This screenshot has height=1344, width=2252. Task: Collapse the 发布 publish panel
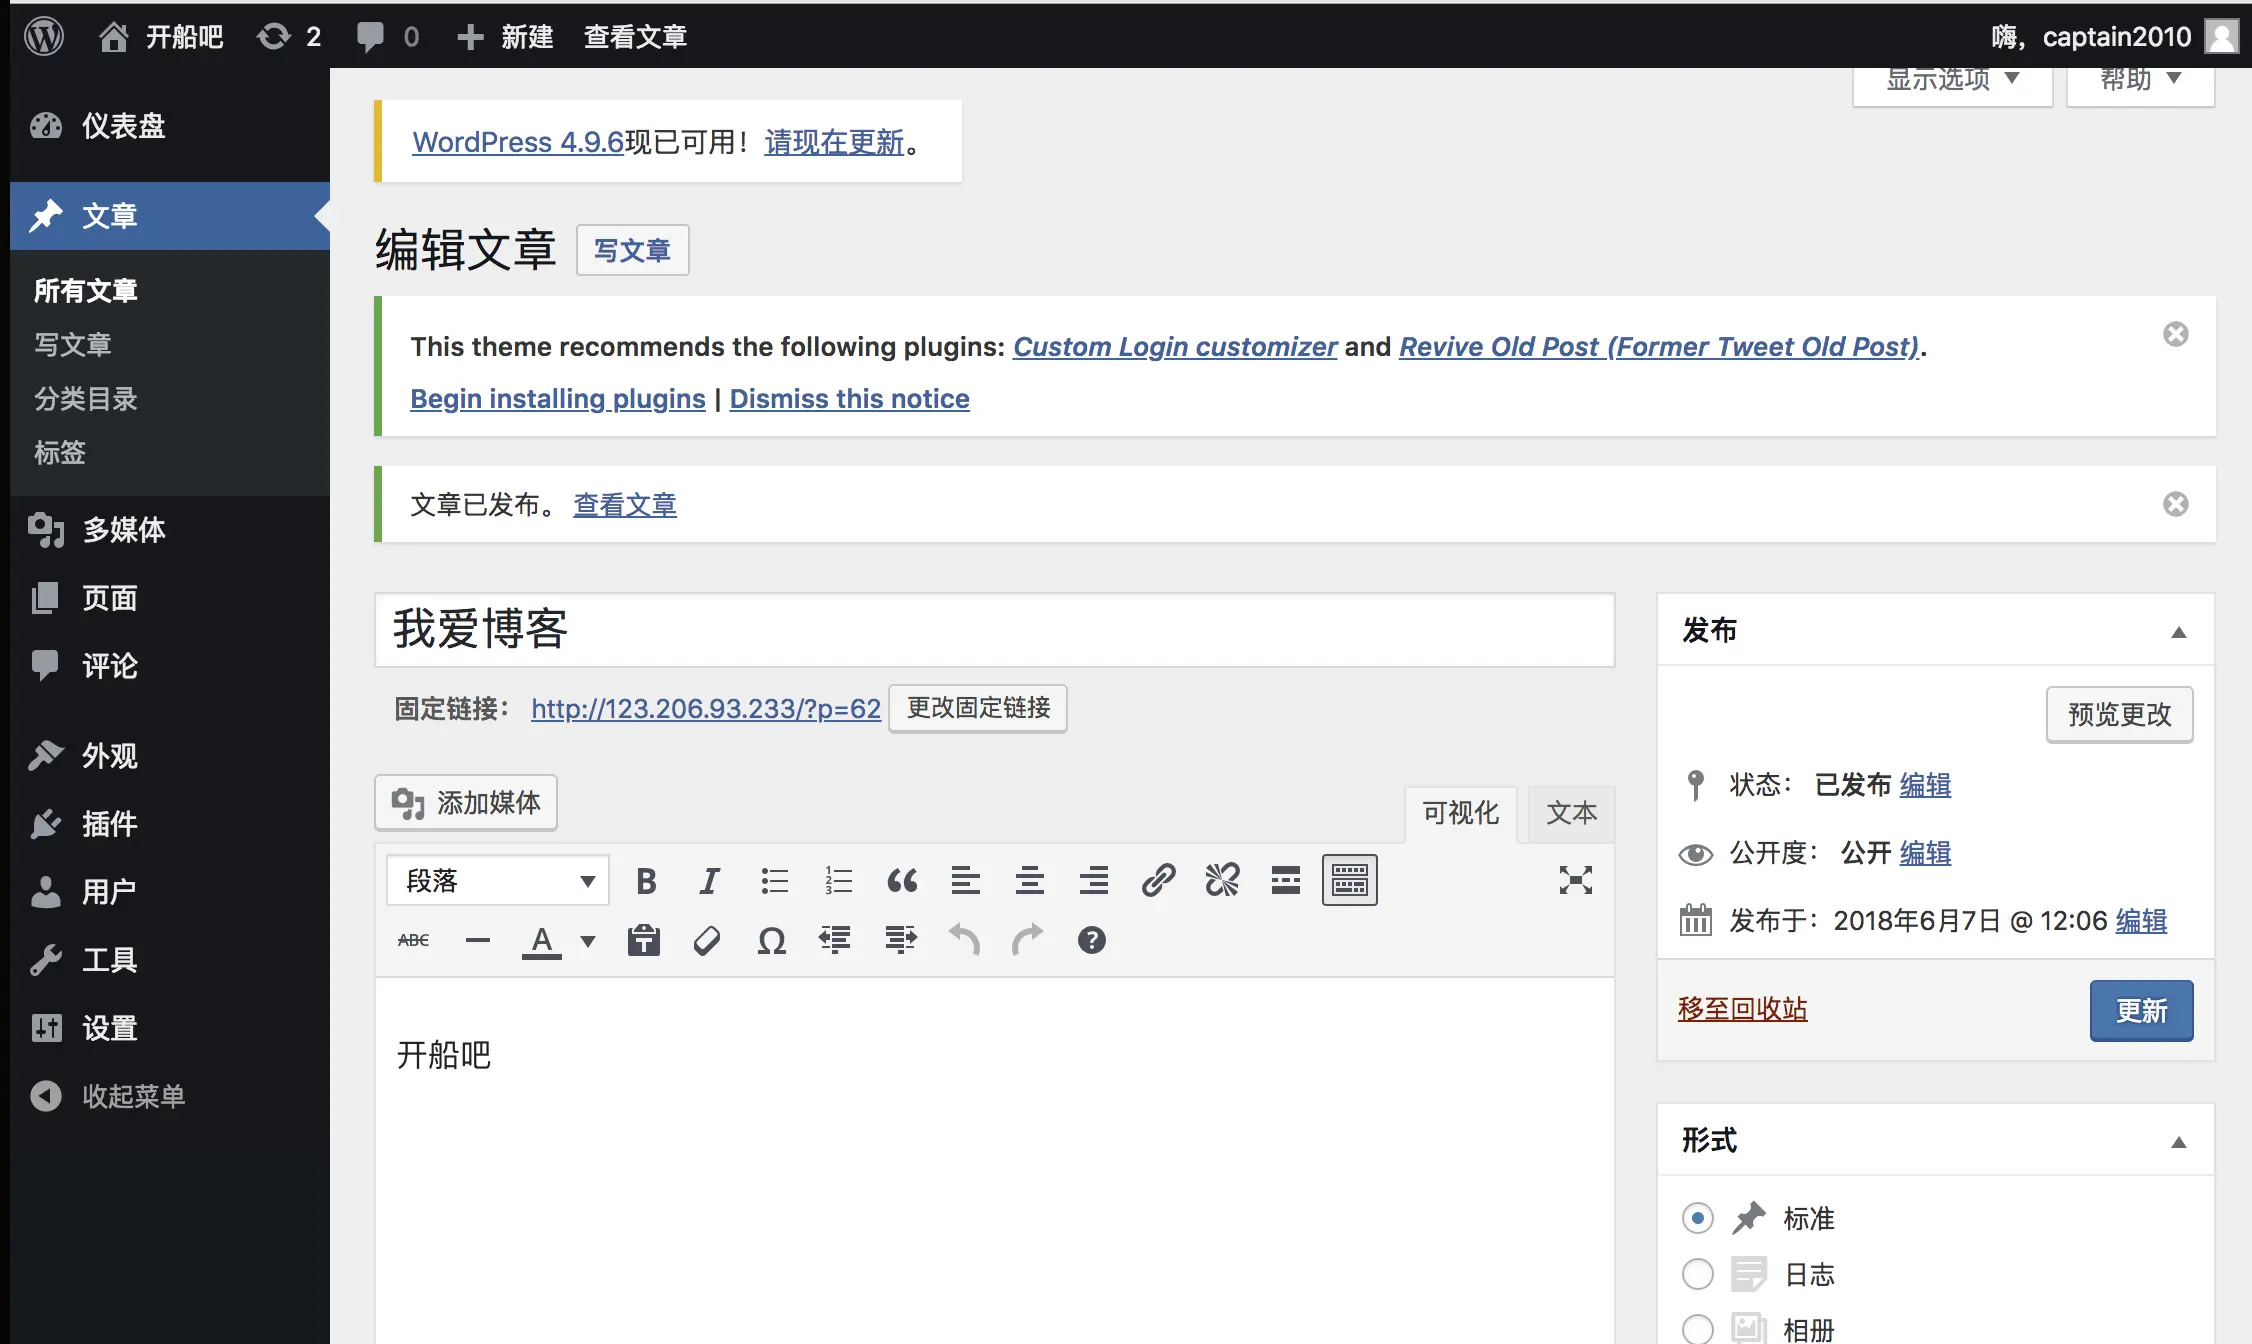point(2178,631)
